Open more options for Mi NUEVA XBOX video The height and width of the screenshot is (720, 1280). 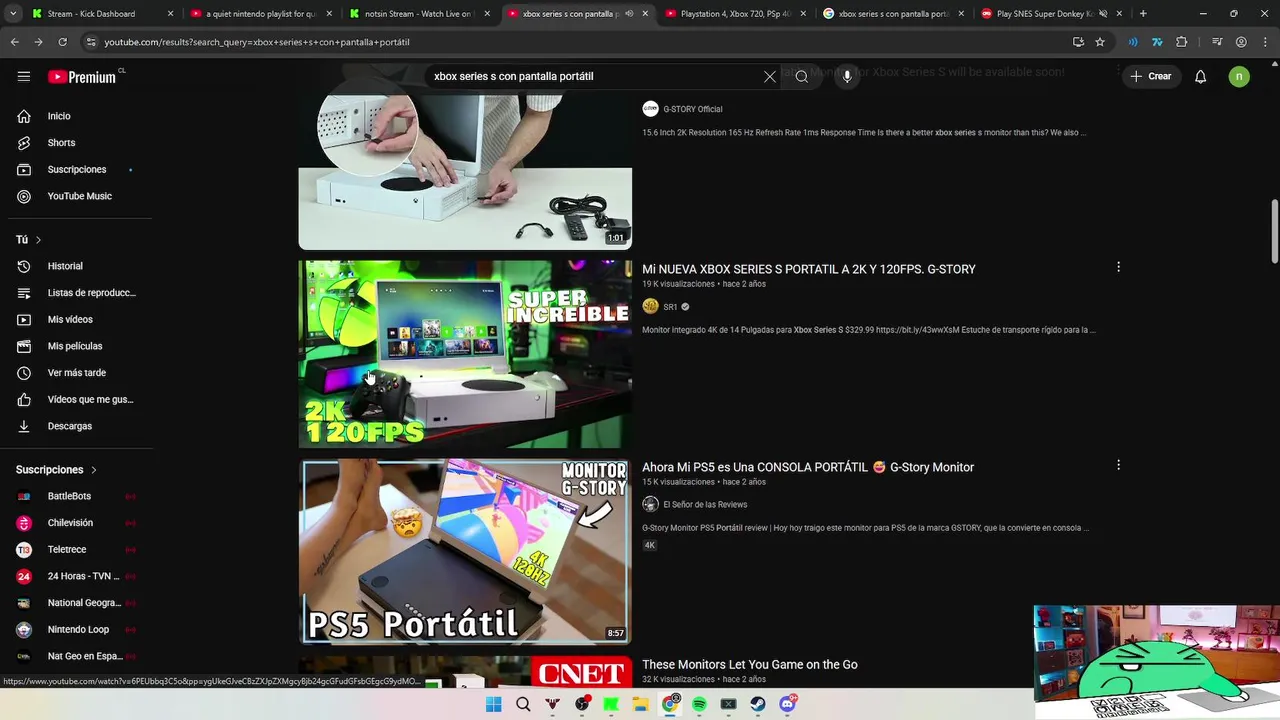coord(1118,267)
